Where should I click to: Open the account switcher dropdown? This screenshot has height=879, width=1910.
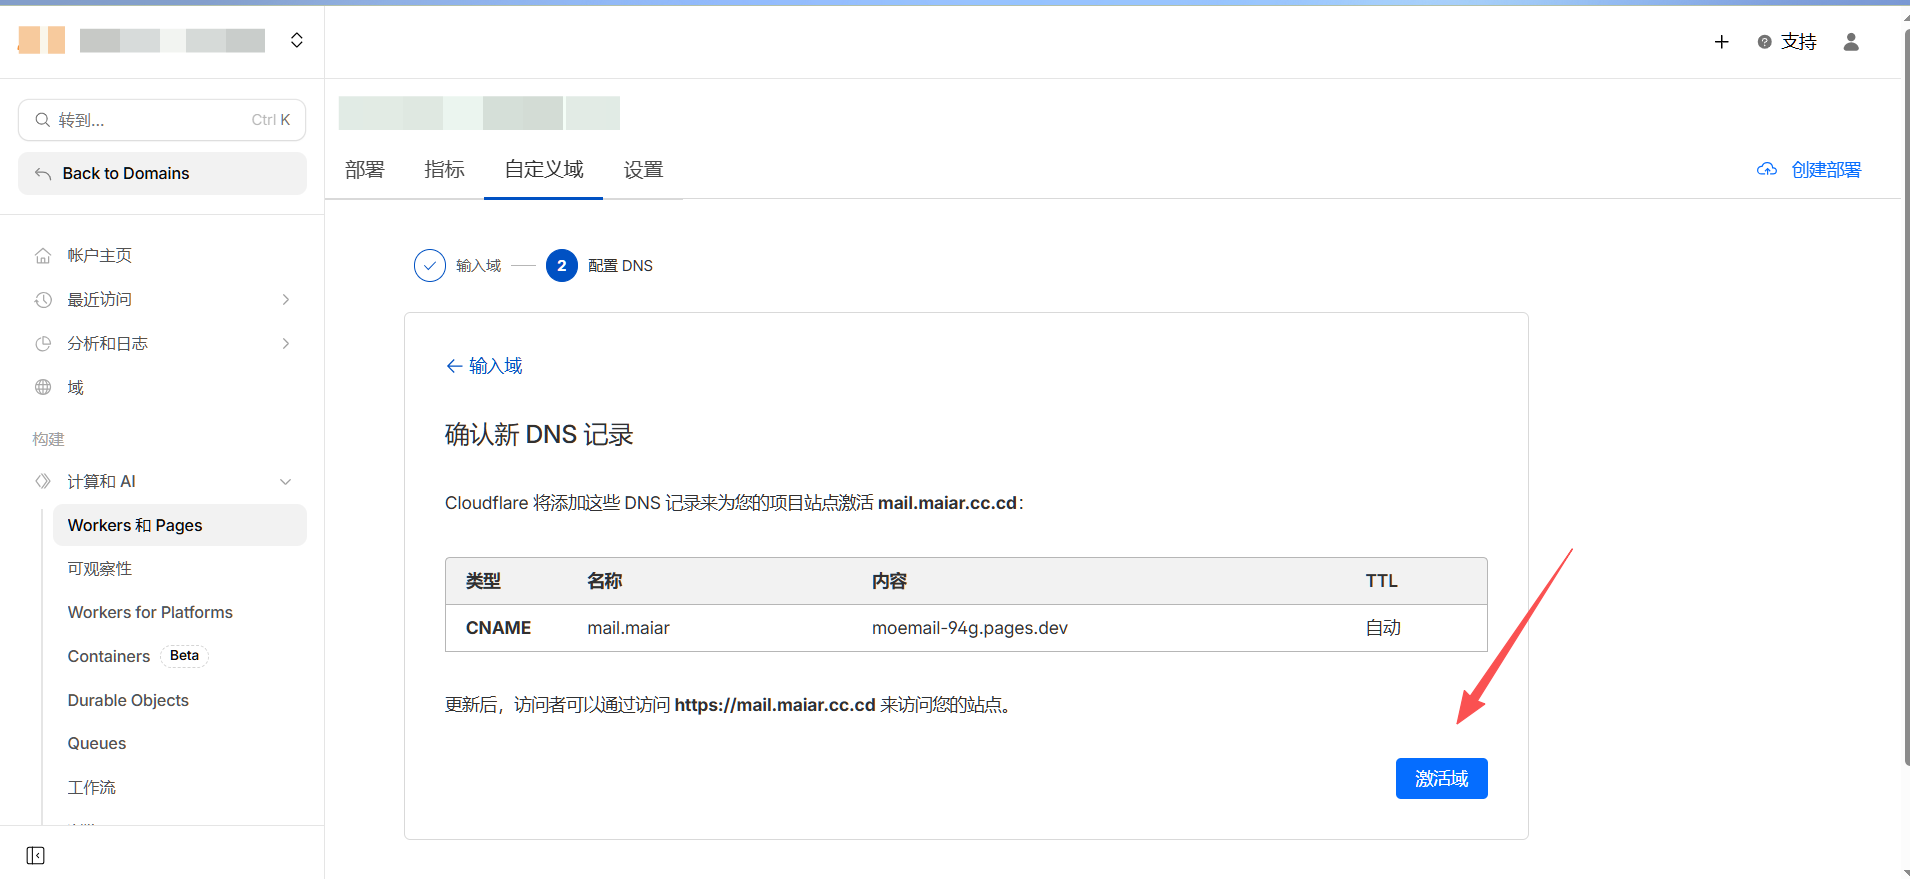click(x=296, y=40)
